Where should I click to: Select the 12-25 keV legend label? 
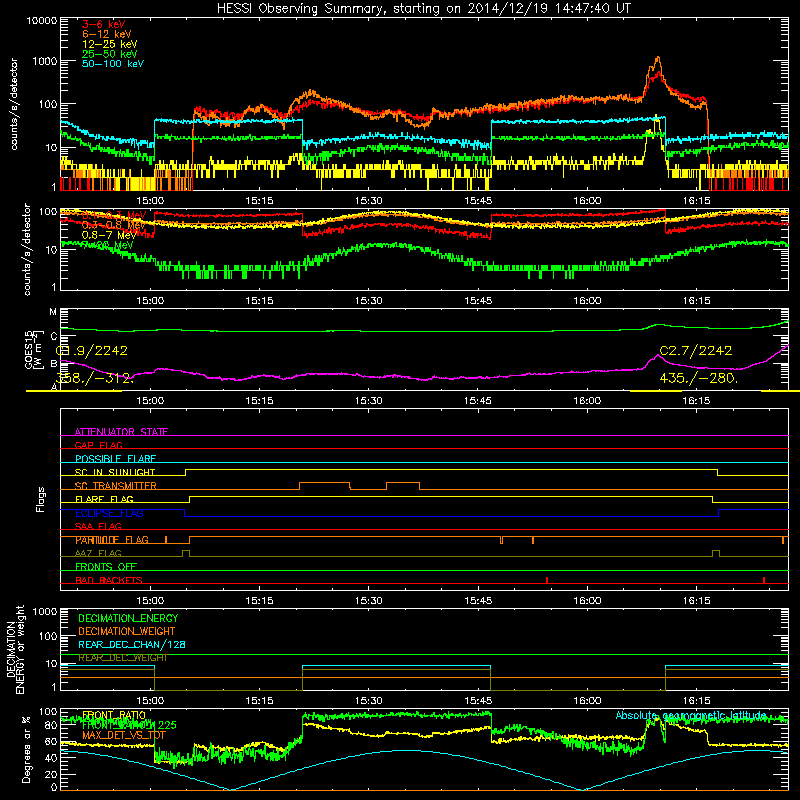(110, 44)
